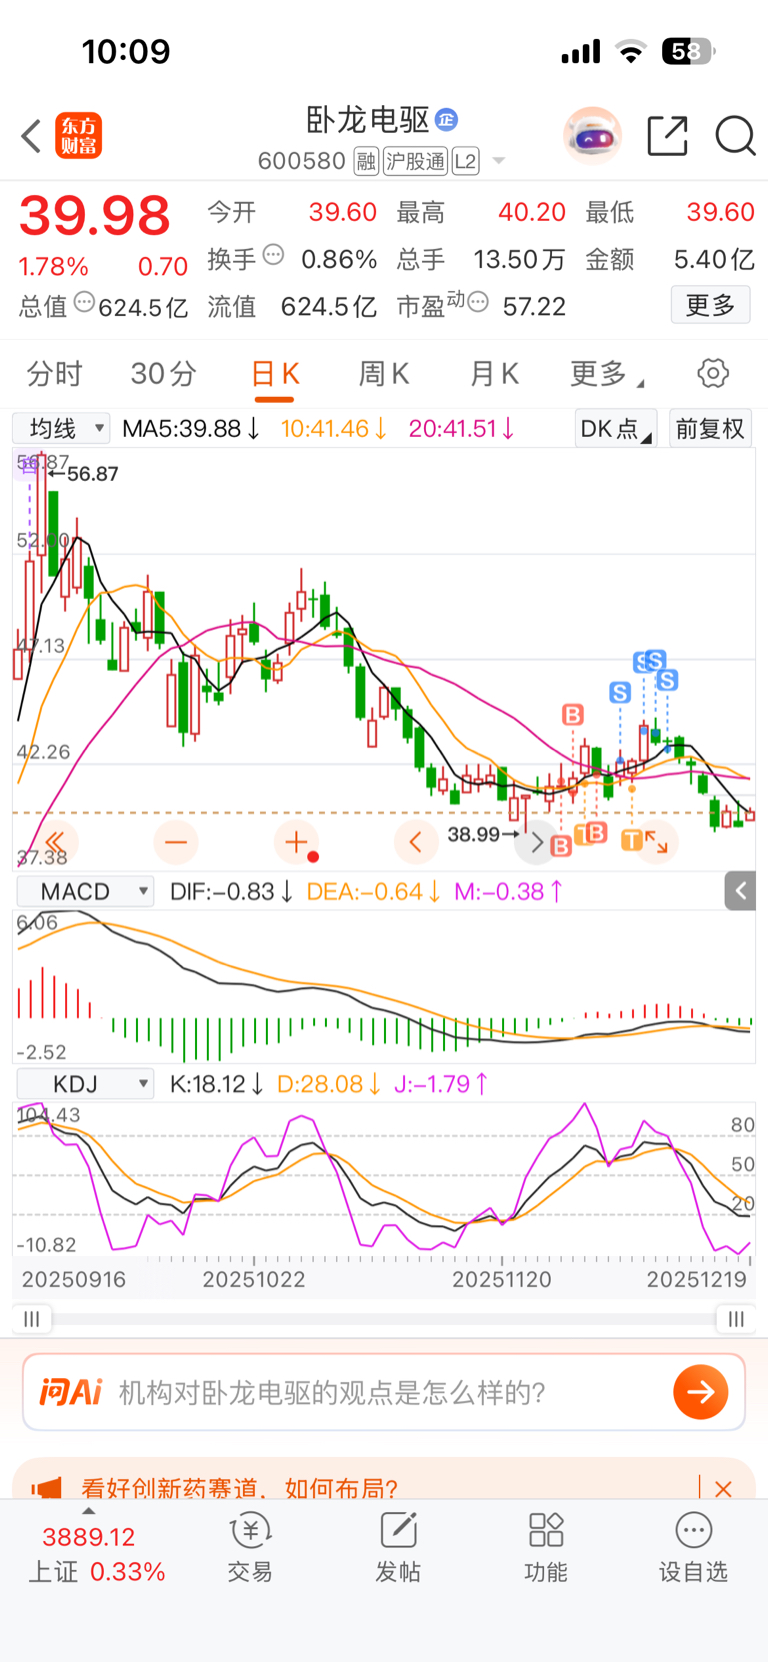The image size is (768, 1663).
Task: Open the 功能 functions icon
Action: coord(546,1548)
